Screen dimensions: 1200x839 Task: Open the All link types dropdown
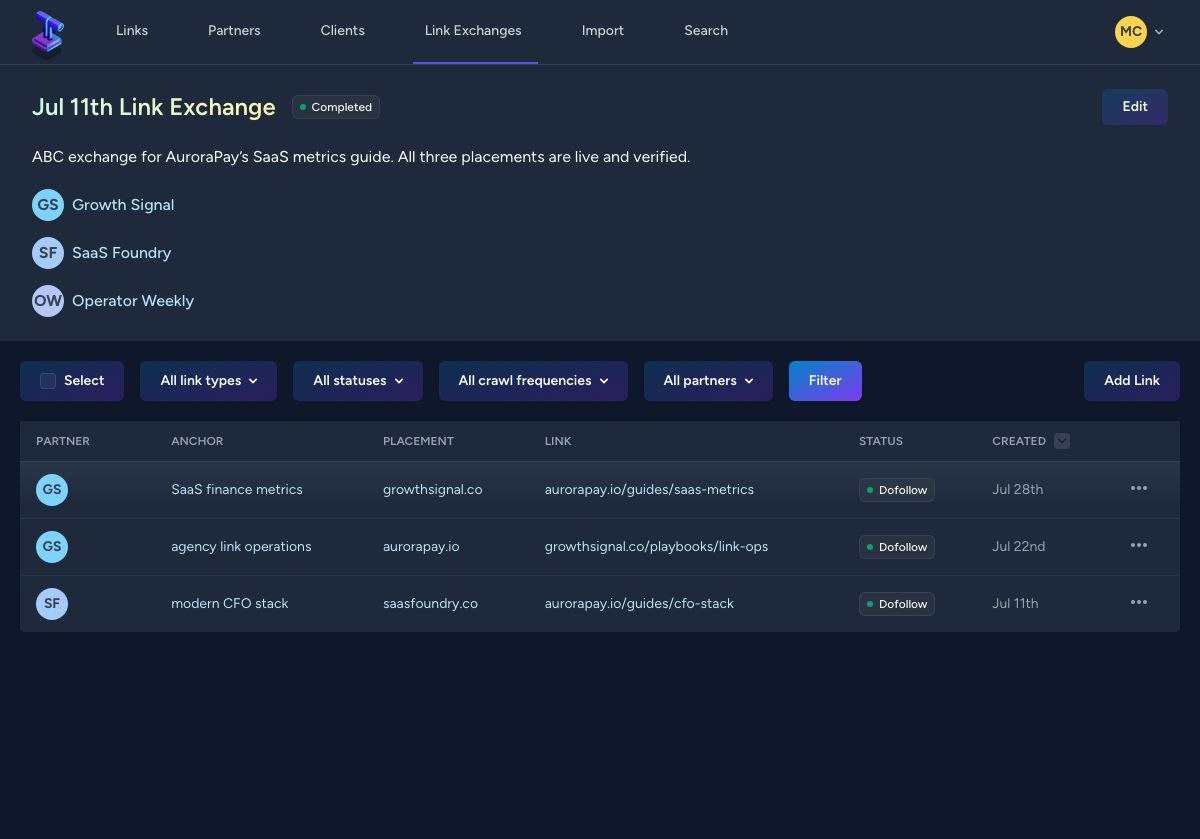208,381
